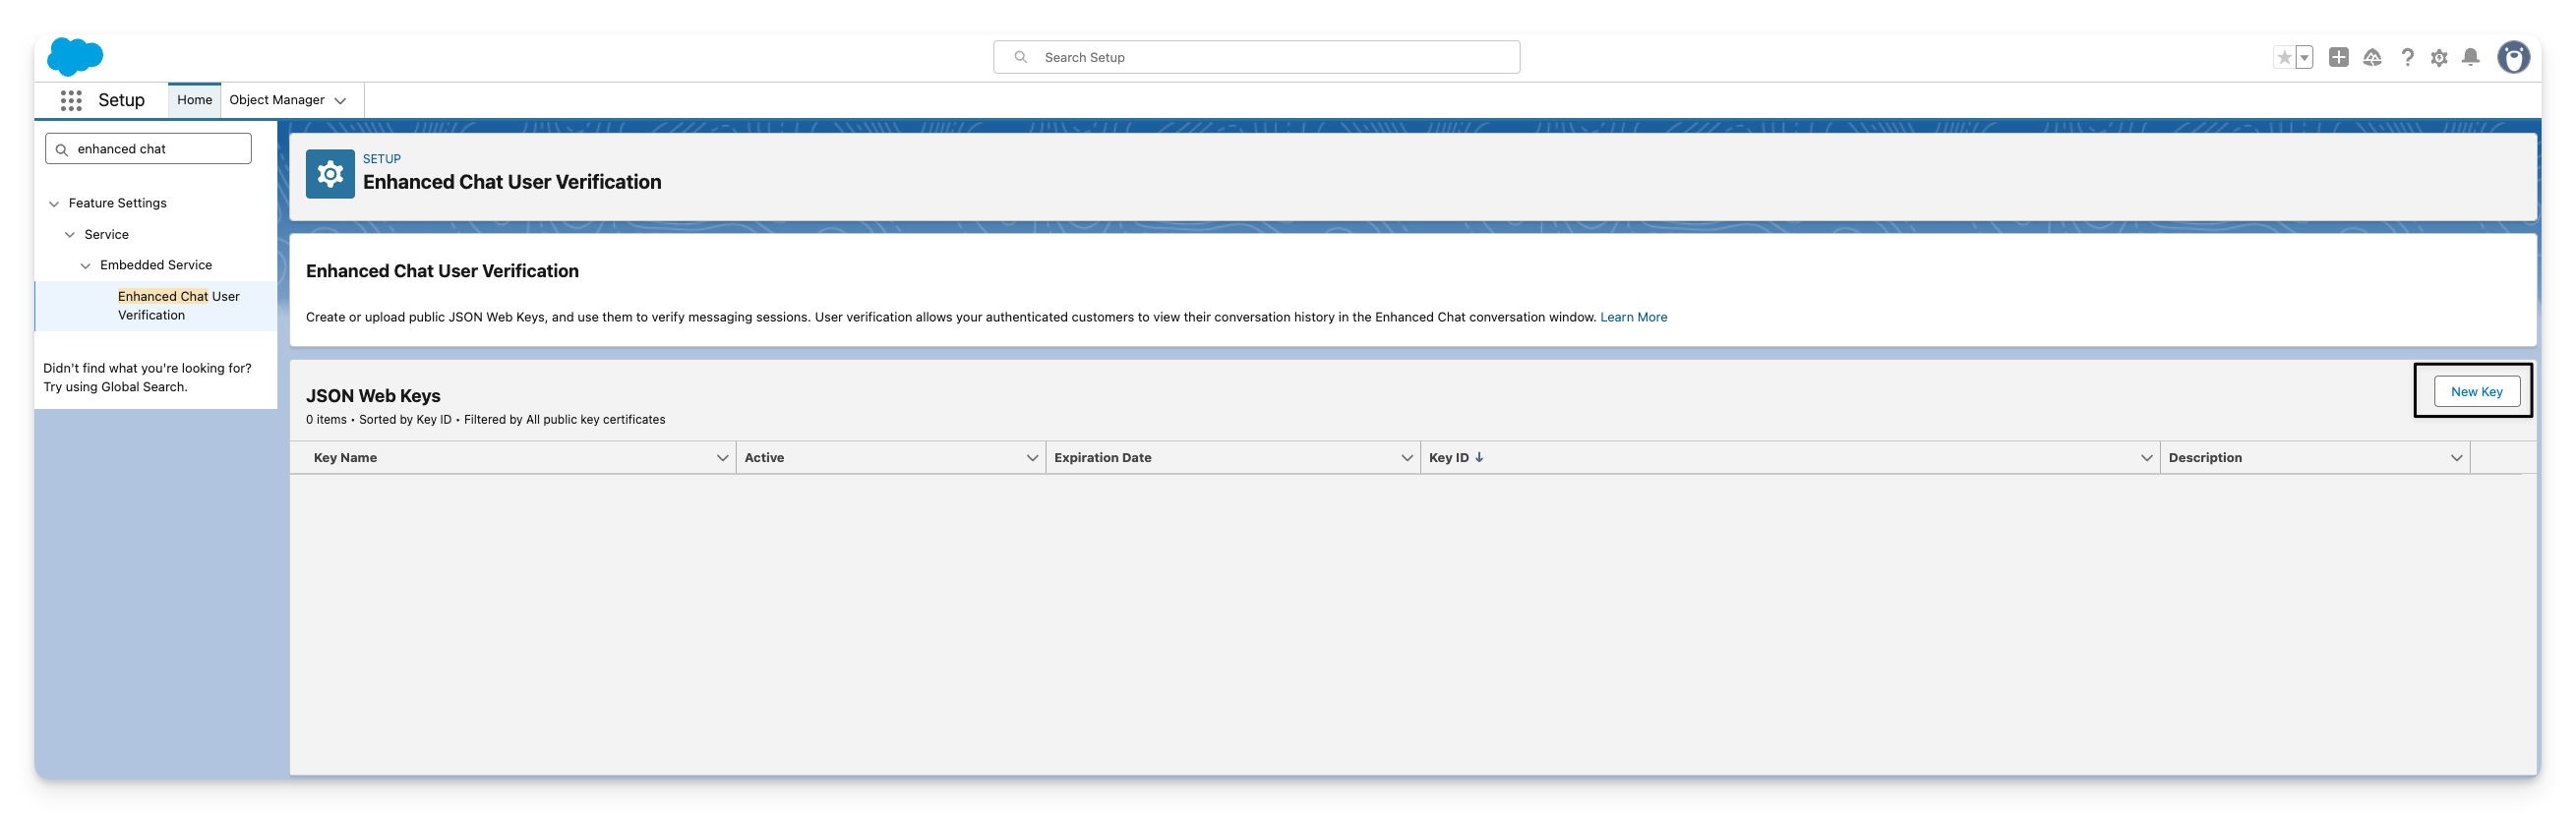Follow the Learn More link
The image size is (2576, 814).
(x=1633, y=317)
